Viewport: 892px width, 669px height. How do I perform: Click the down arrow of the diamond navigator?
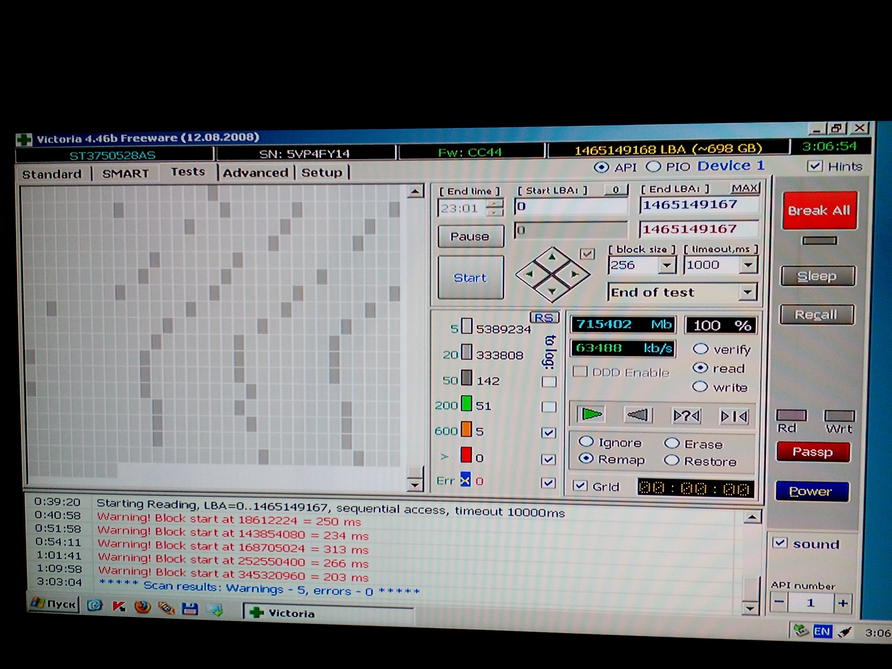pyautogui.click(x=552, y=291)
